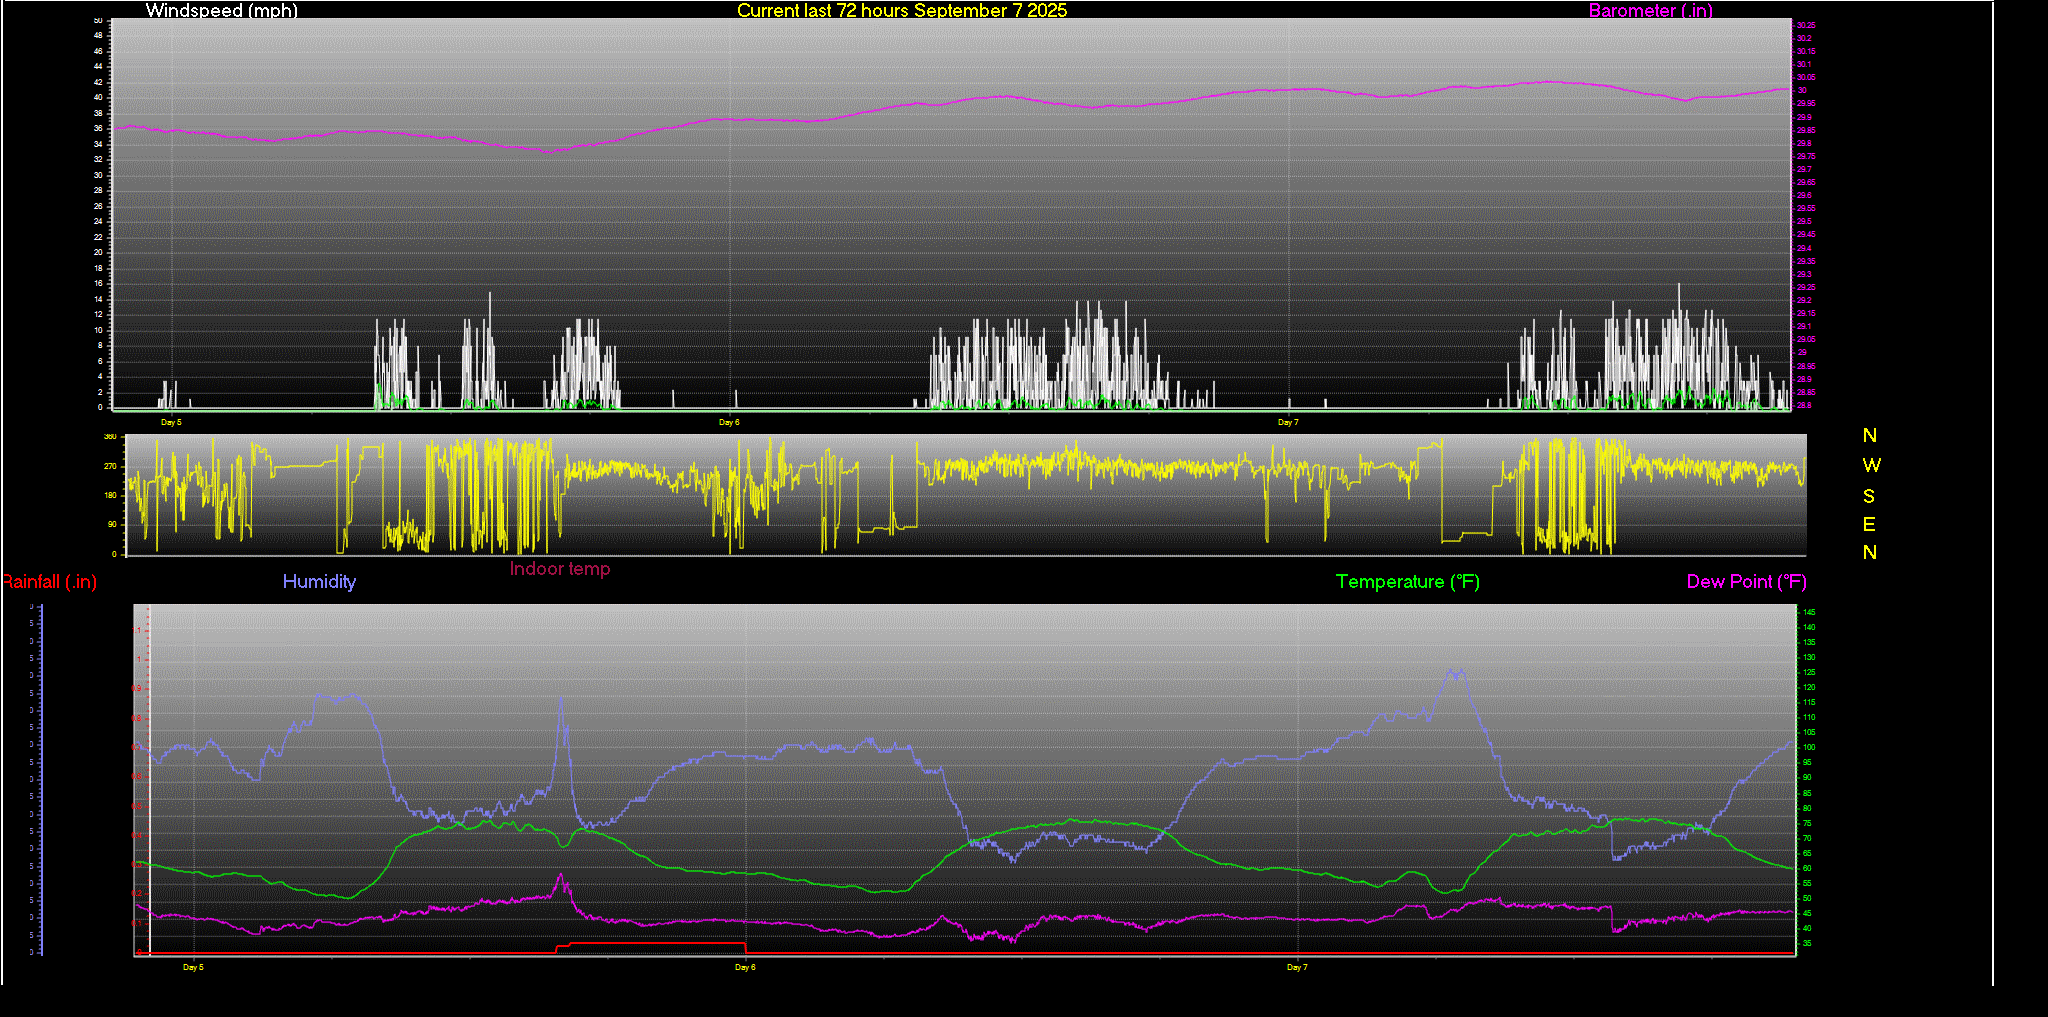Click the 'Windspeed (mph)' chart title

[221, 10]
